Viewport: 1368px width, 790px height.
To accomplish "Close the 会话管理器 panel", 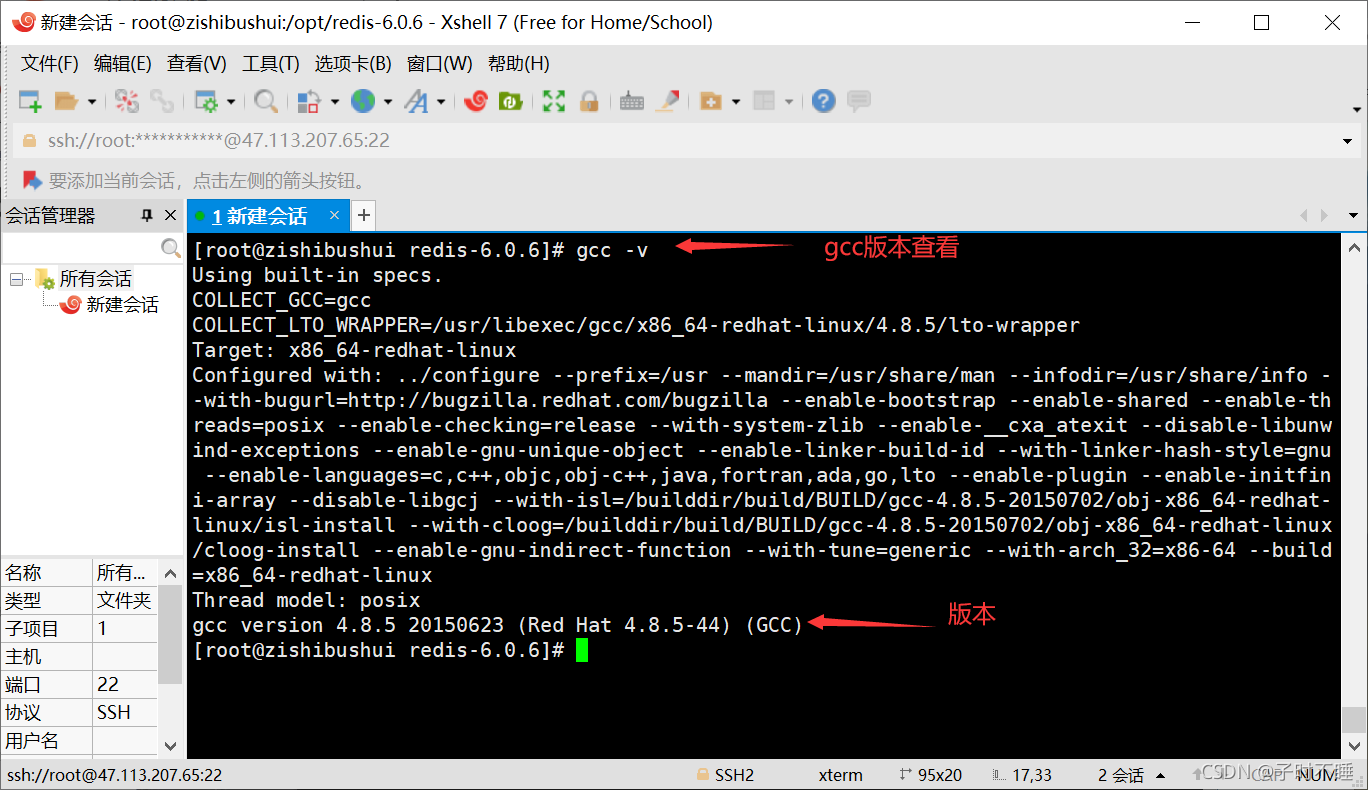I will point(170,215).
